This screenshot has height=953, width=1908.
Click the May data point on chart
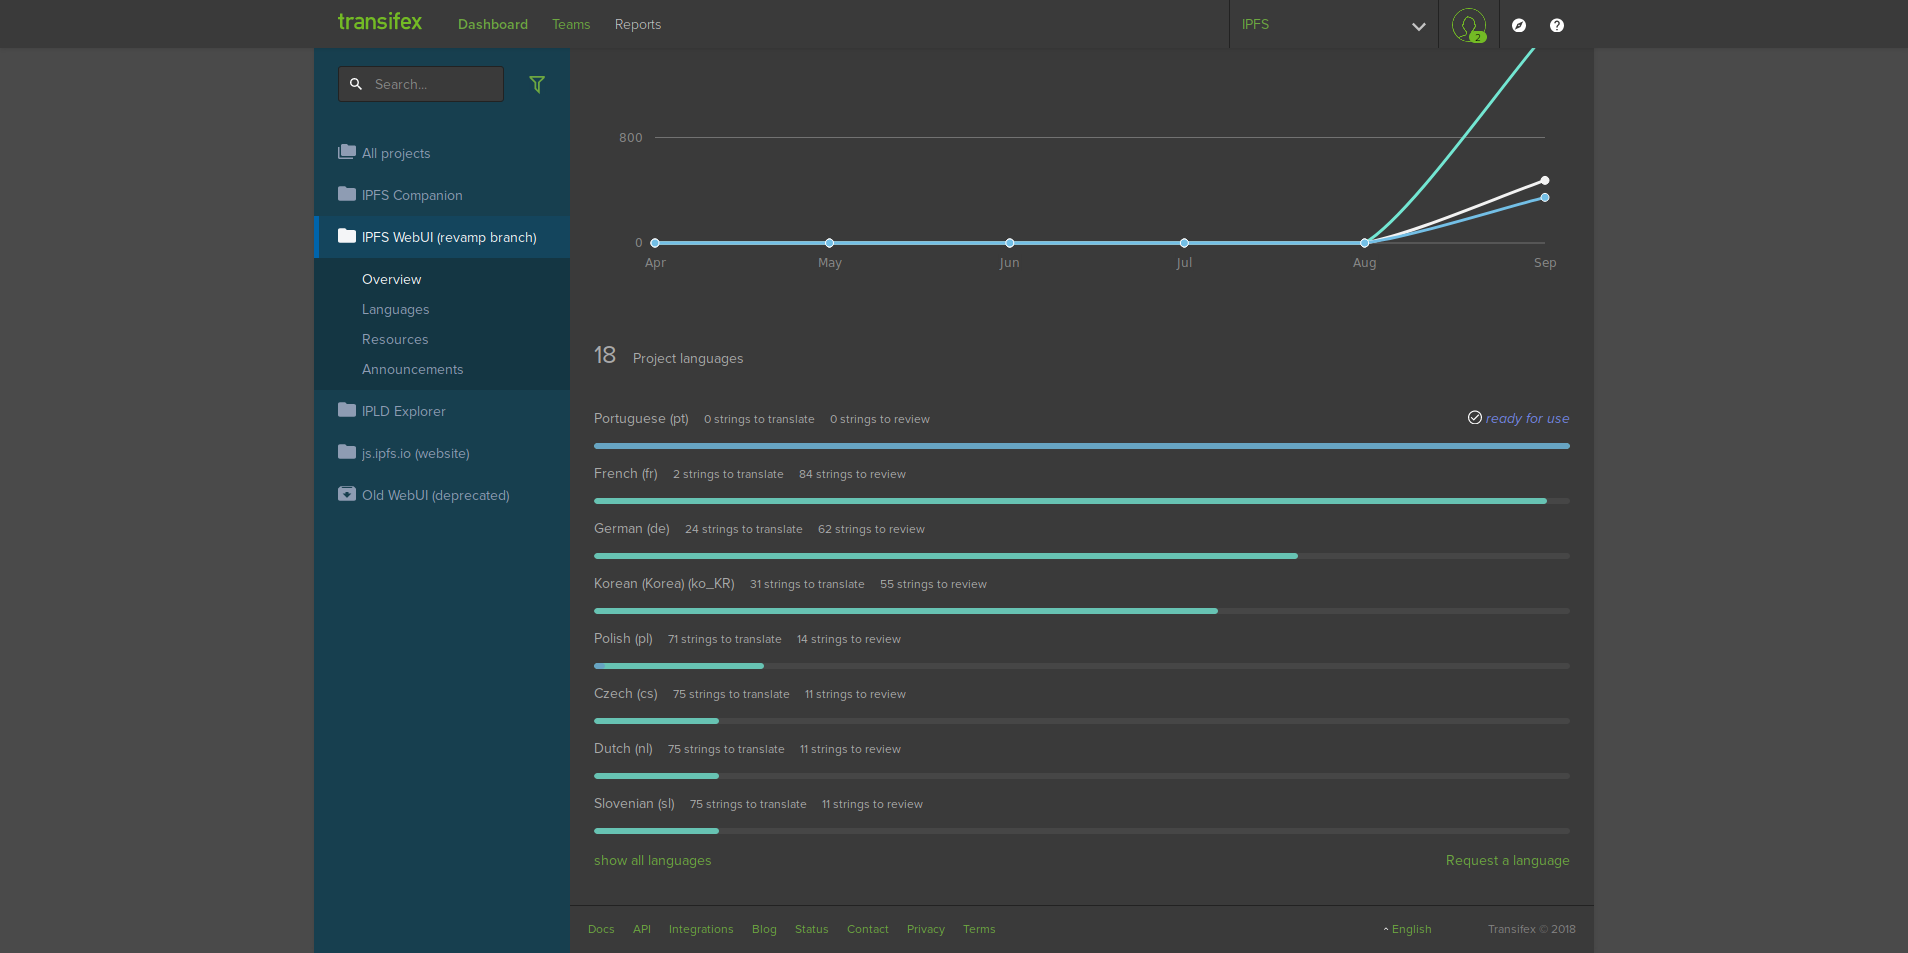pyautogui.click(x=830, y=243)
